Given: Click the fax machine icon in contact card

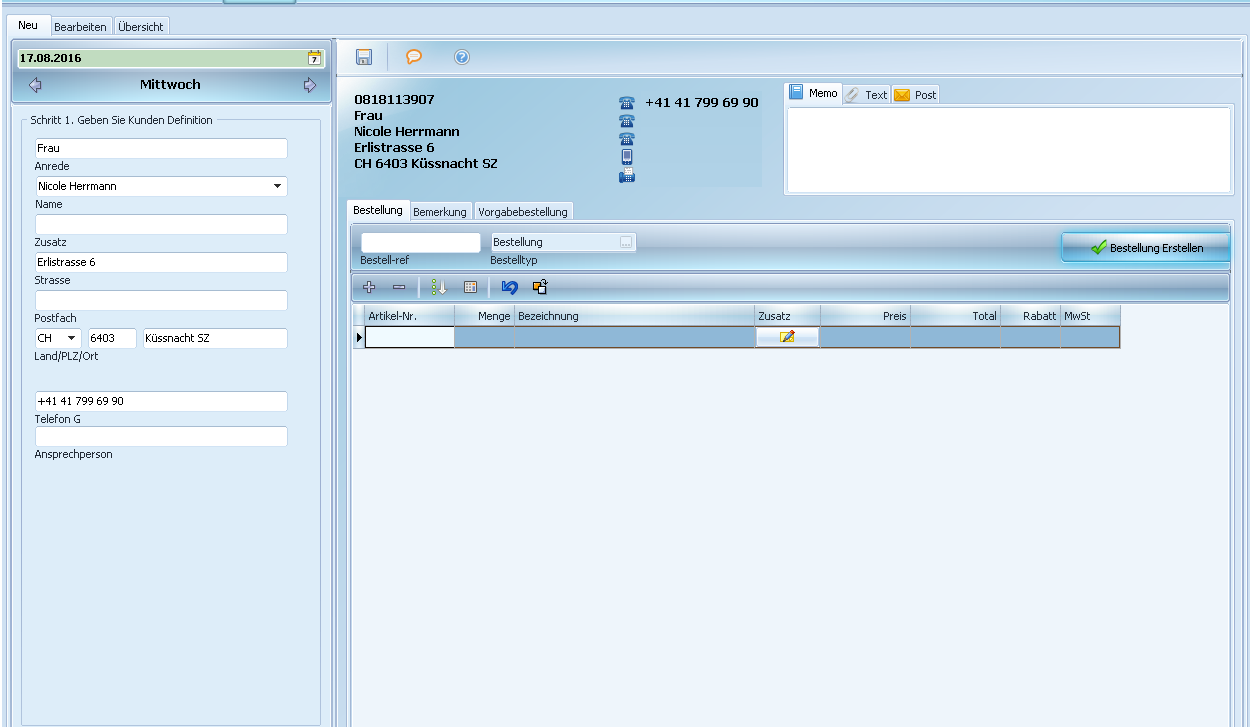Looking at the screenshot, I should pos(627,175).
